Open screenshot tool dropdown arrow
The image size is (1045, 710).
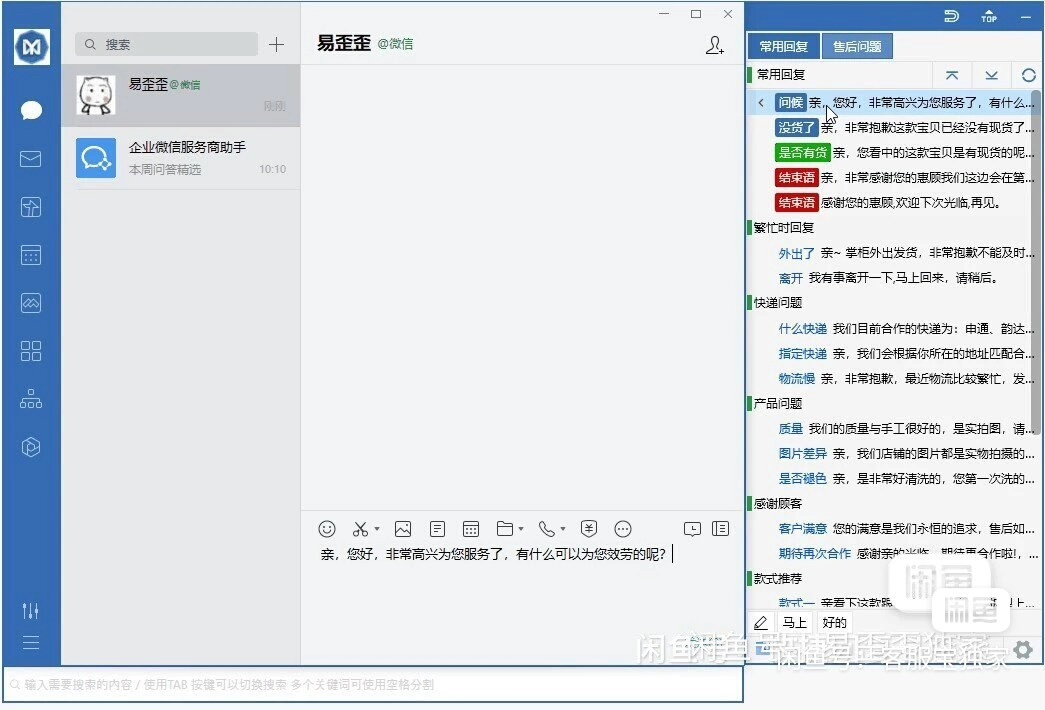point(377,529)
